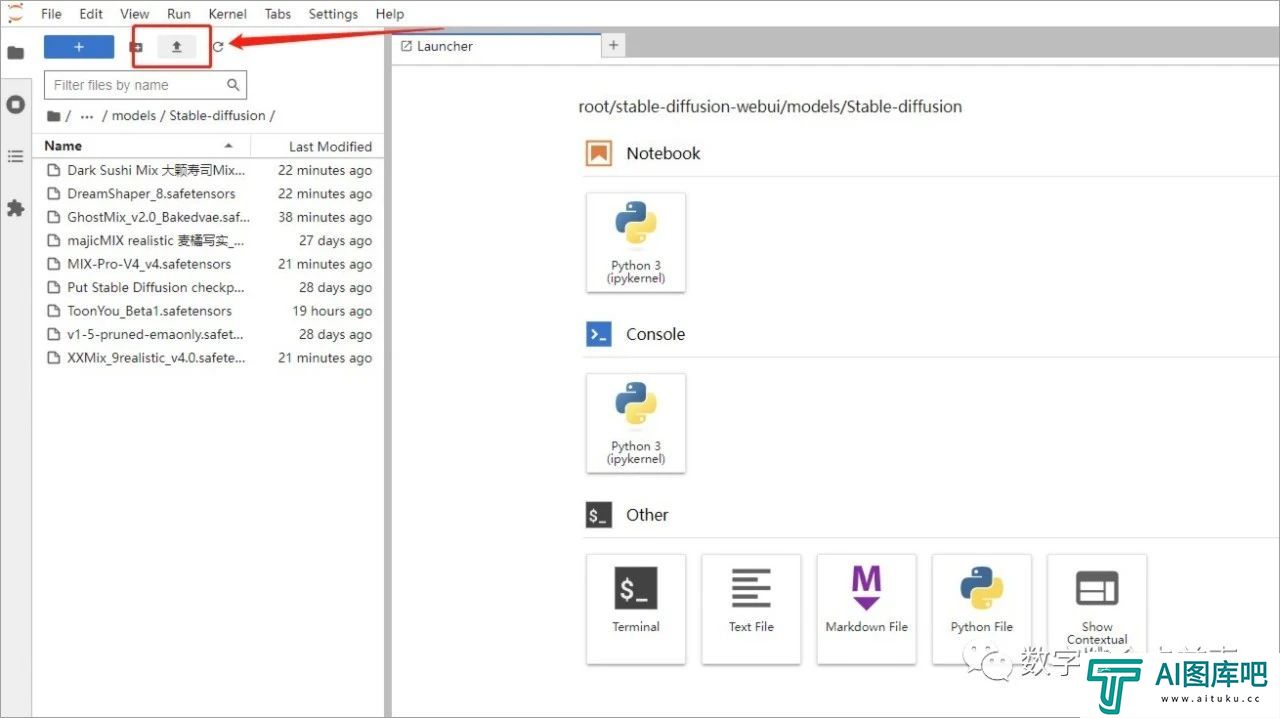Select majicMIX realistic file

tap(209, 241)
